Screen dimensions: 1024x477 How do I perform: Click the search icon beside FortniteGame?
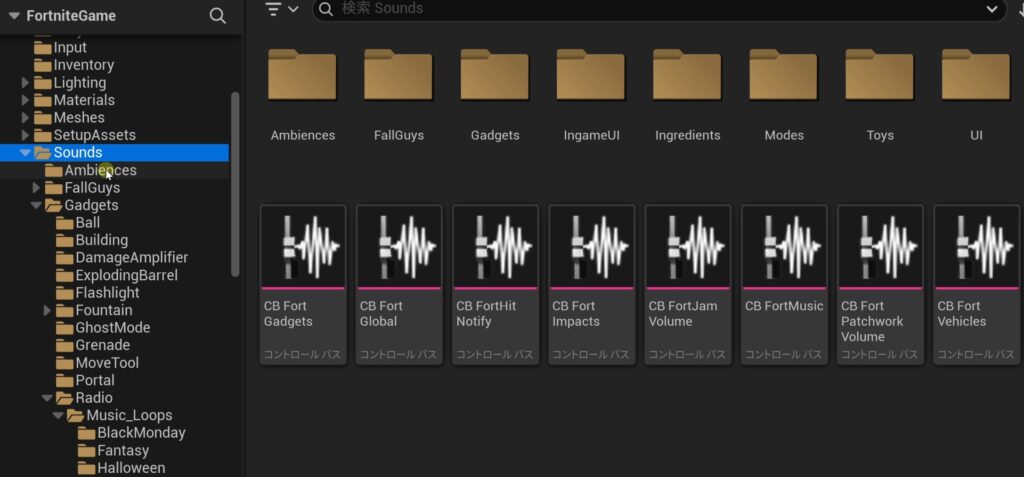pyautogui.click(x=217, y=15)
